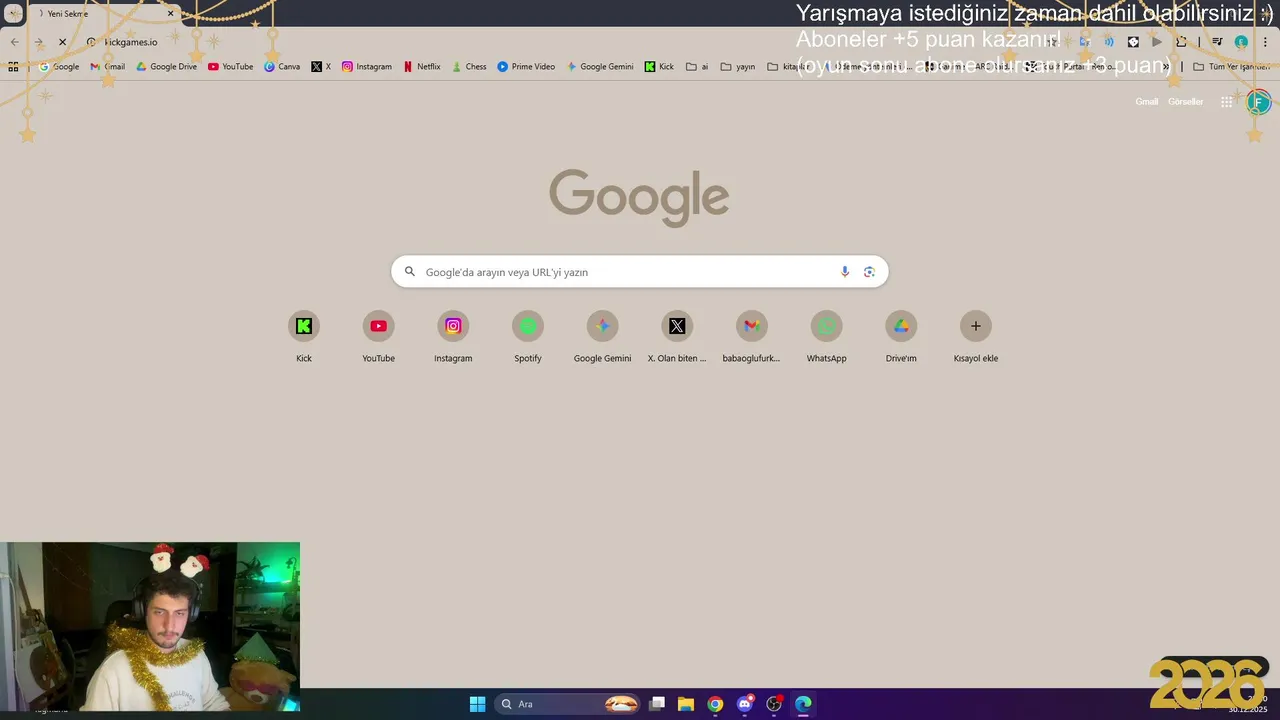Search by image with Google Lens icon

coord(869,272)
